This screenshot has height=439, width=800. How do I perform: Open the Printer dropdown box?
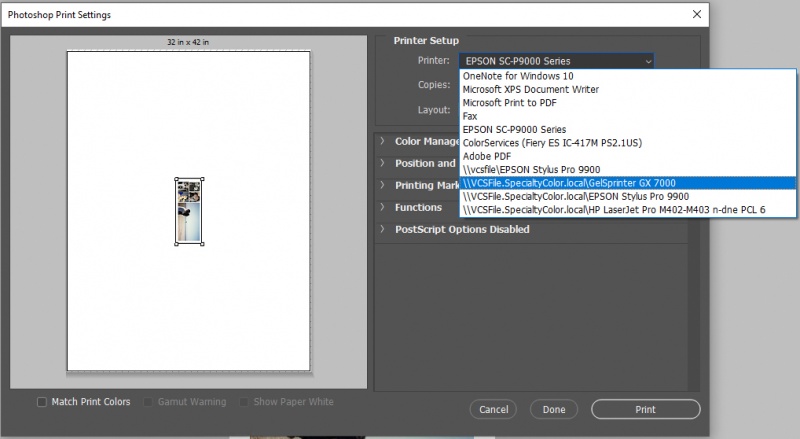pyautogui.click(x=558, y=61)
